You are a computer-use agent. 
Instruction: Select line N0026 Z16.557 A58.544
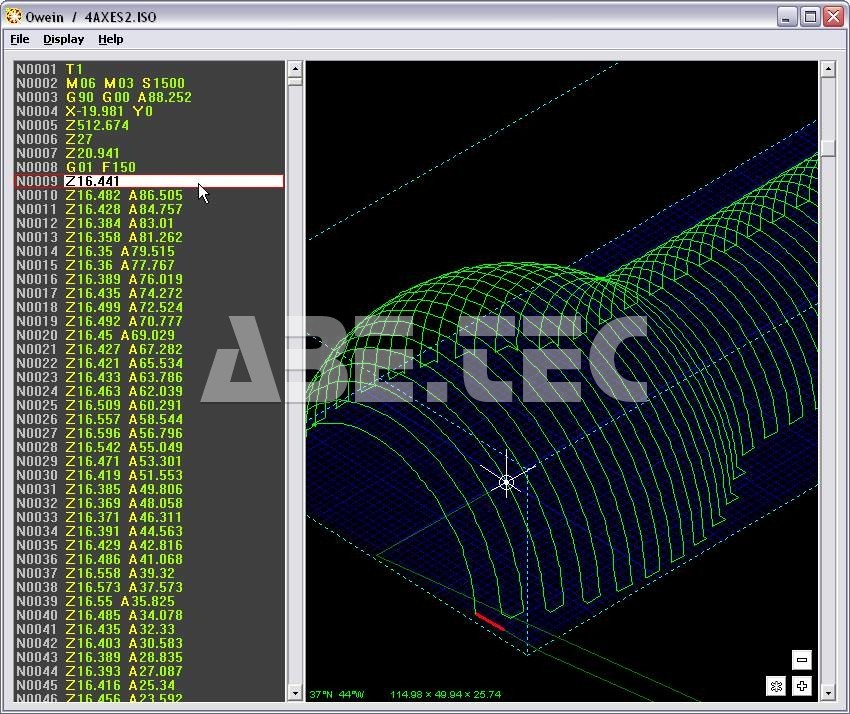pos(149,419)
